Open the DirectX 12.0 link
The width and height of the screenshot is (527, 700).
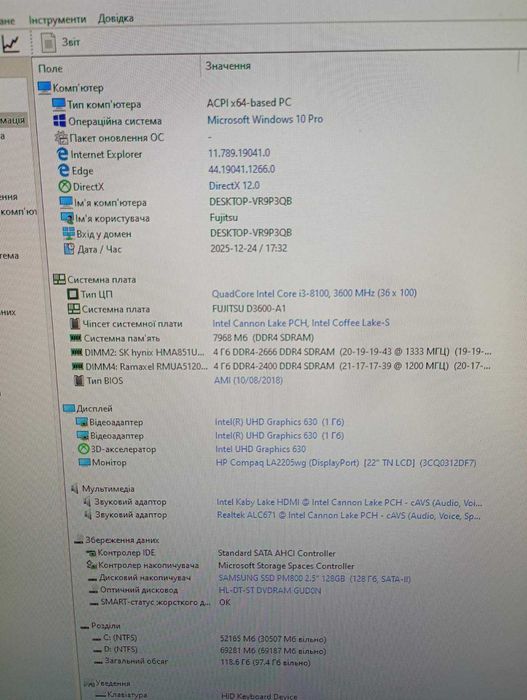234,186
